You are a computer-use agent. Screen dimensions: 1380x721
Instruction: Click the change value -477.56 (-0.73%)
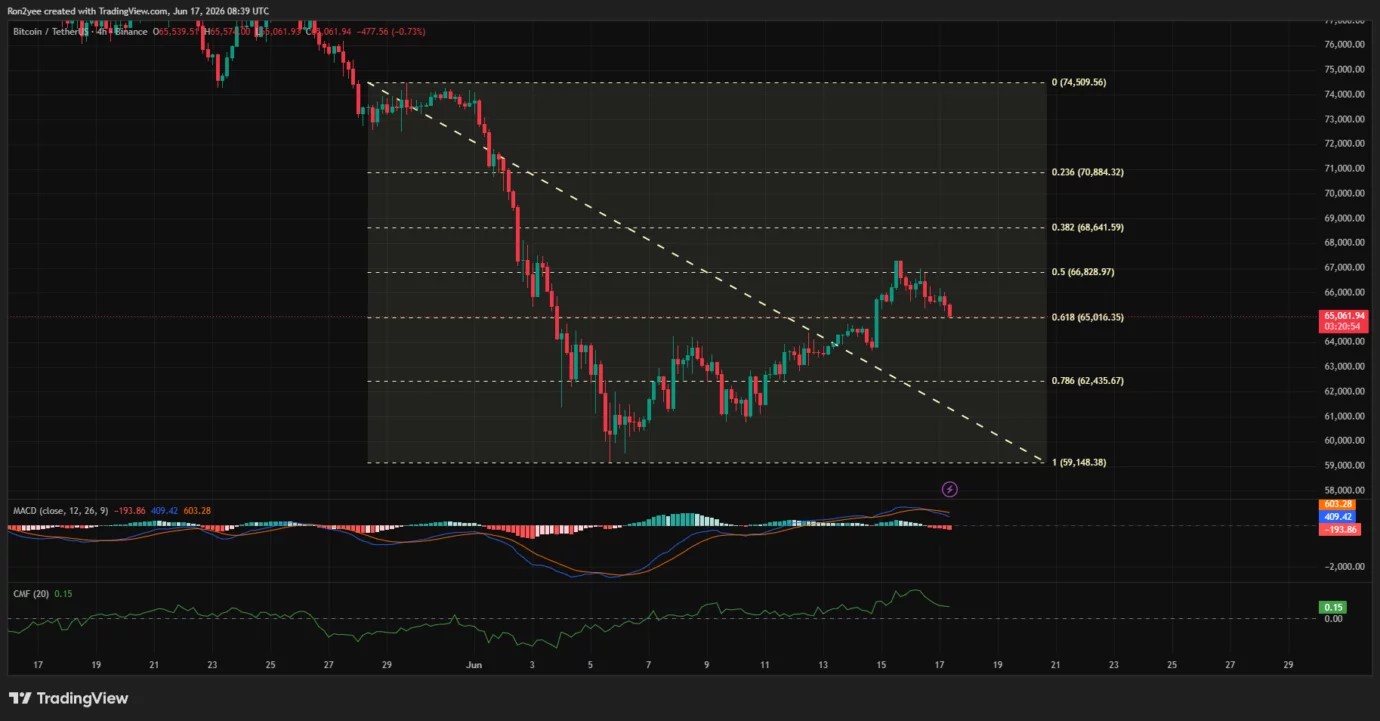click(390, 32)
